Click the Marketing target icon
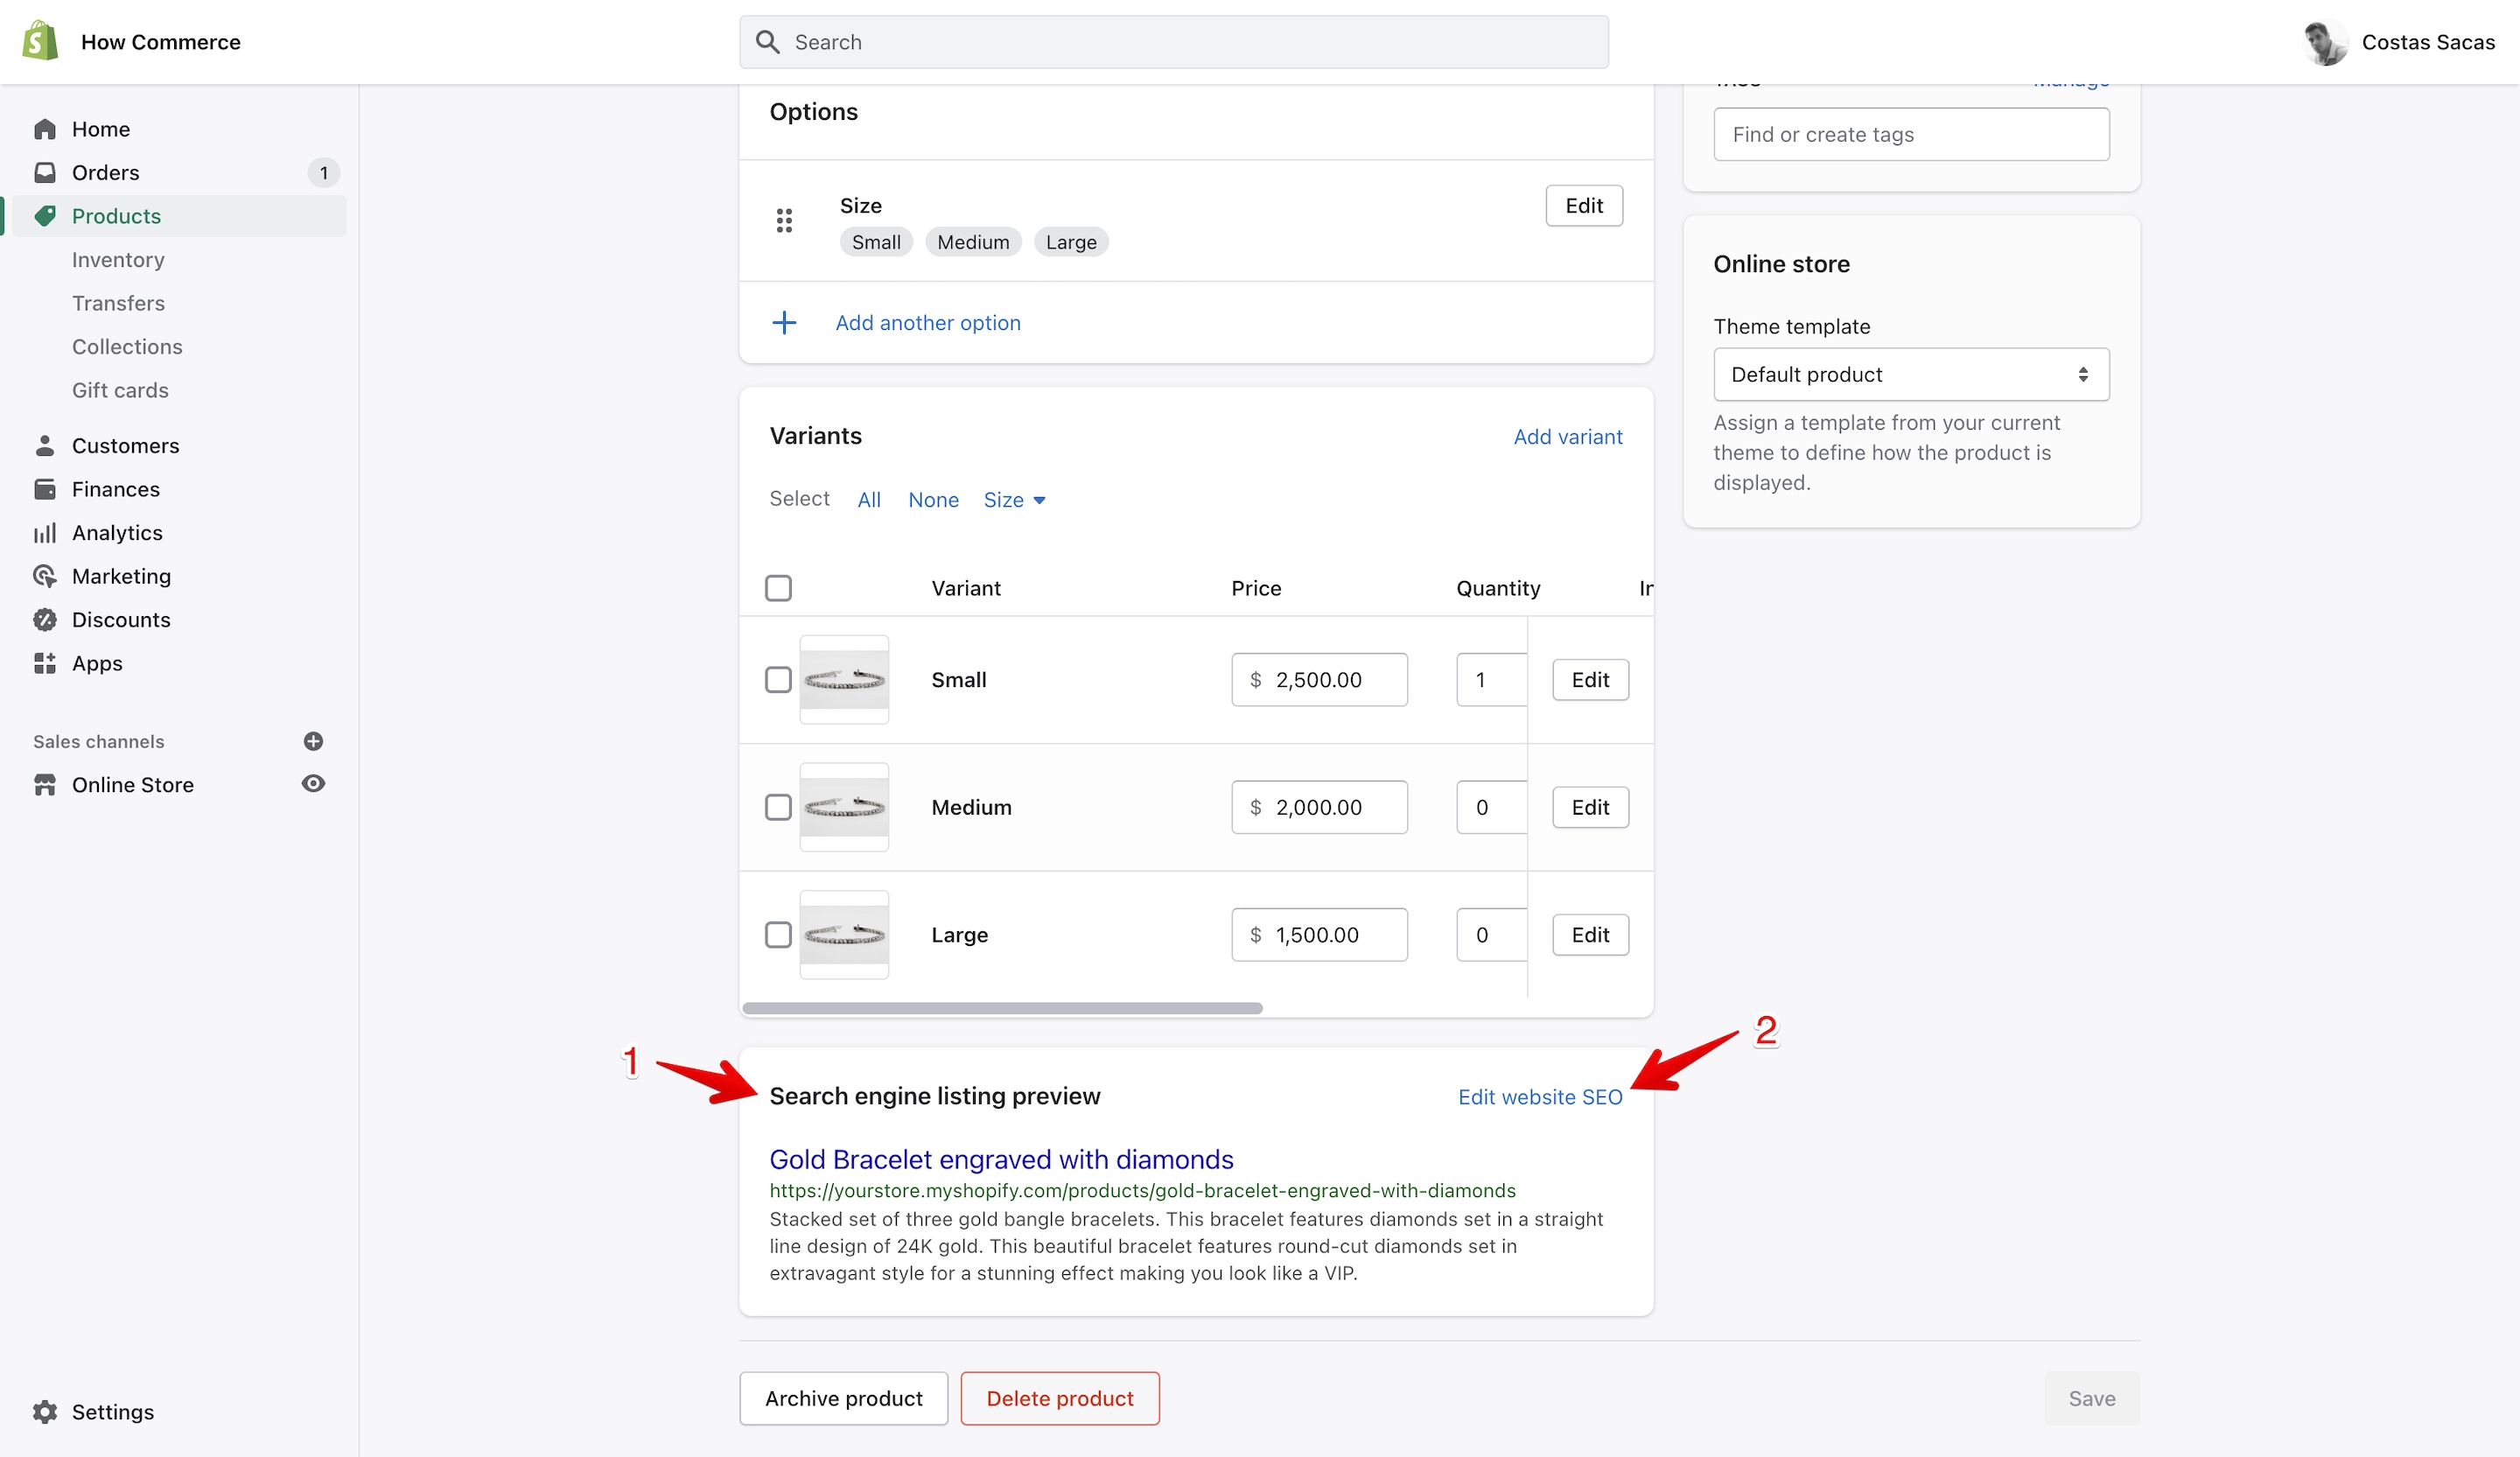 tap(45, 576)
